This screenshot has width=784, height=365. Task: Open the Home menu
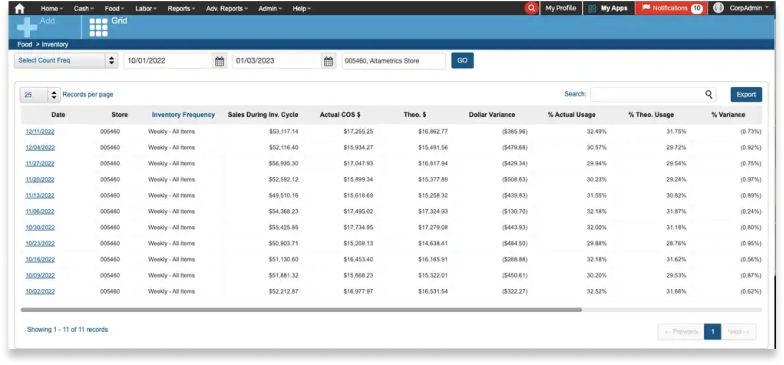(x=52, y=8)
